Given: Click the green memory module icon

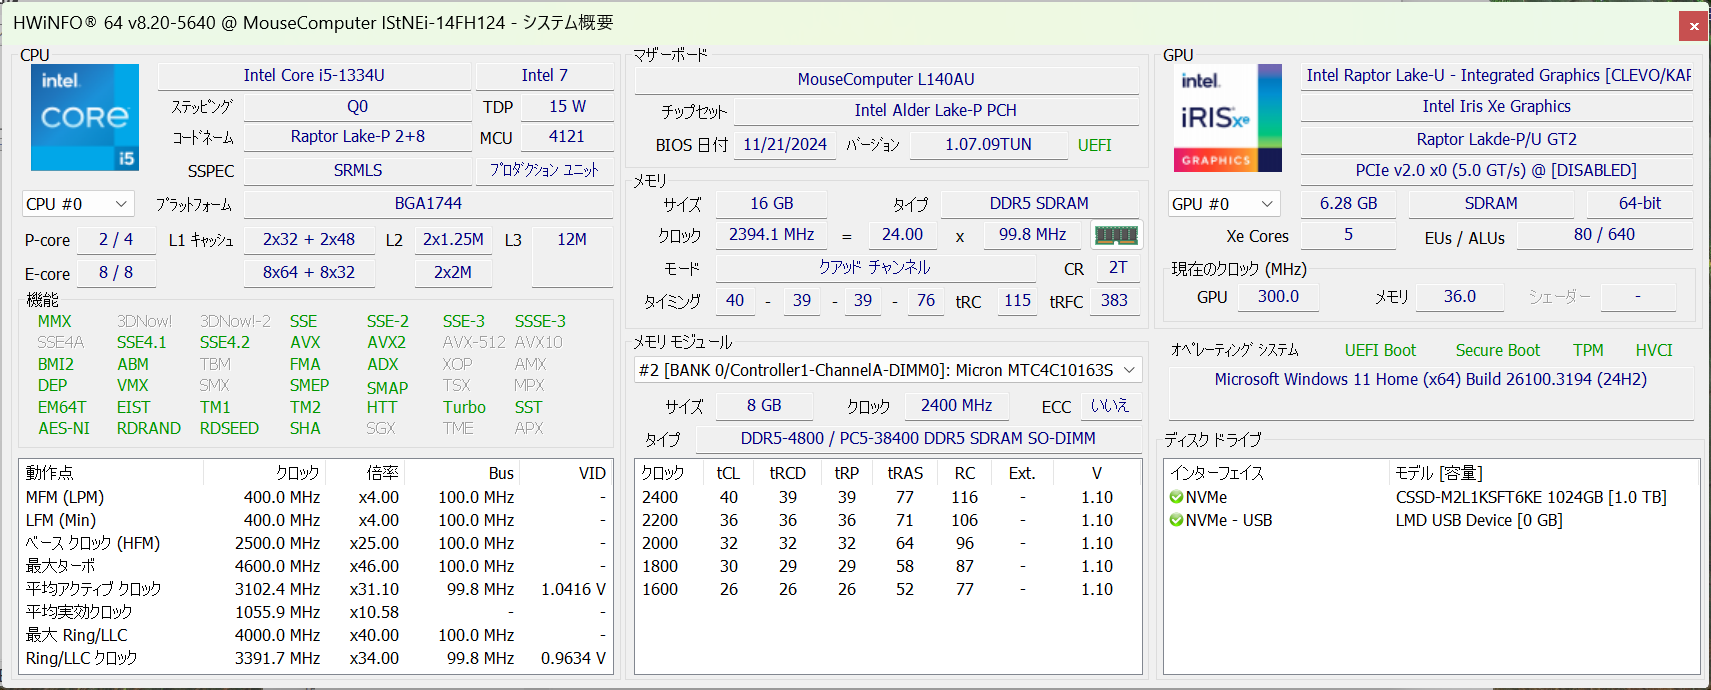Looking at the screenshot, I should (1116, 235).
